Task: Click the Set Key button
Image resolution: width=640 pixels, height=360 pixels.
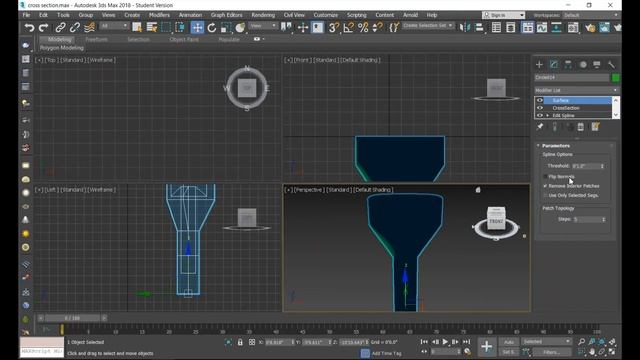Action: [509, 352]
